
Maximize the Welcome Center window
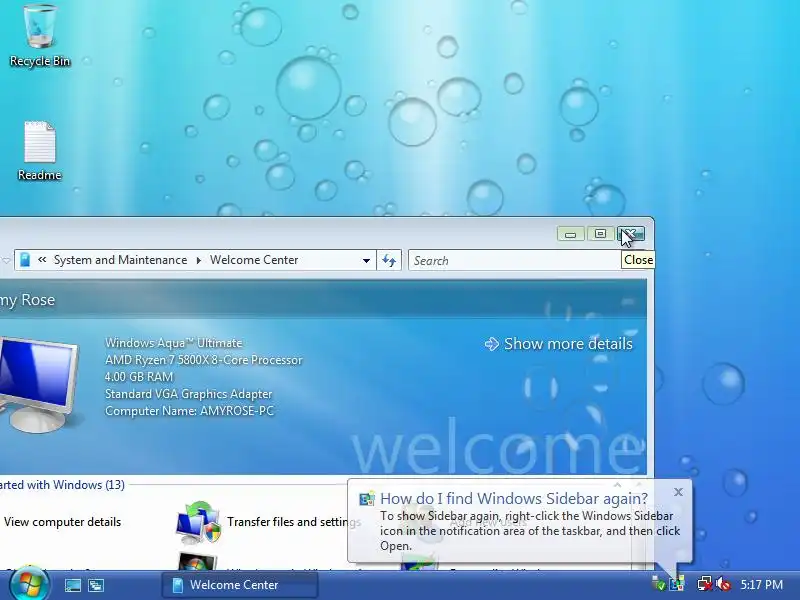tap(601, 234)
